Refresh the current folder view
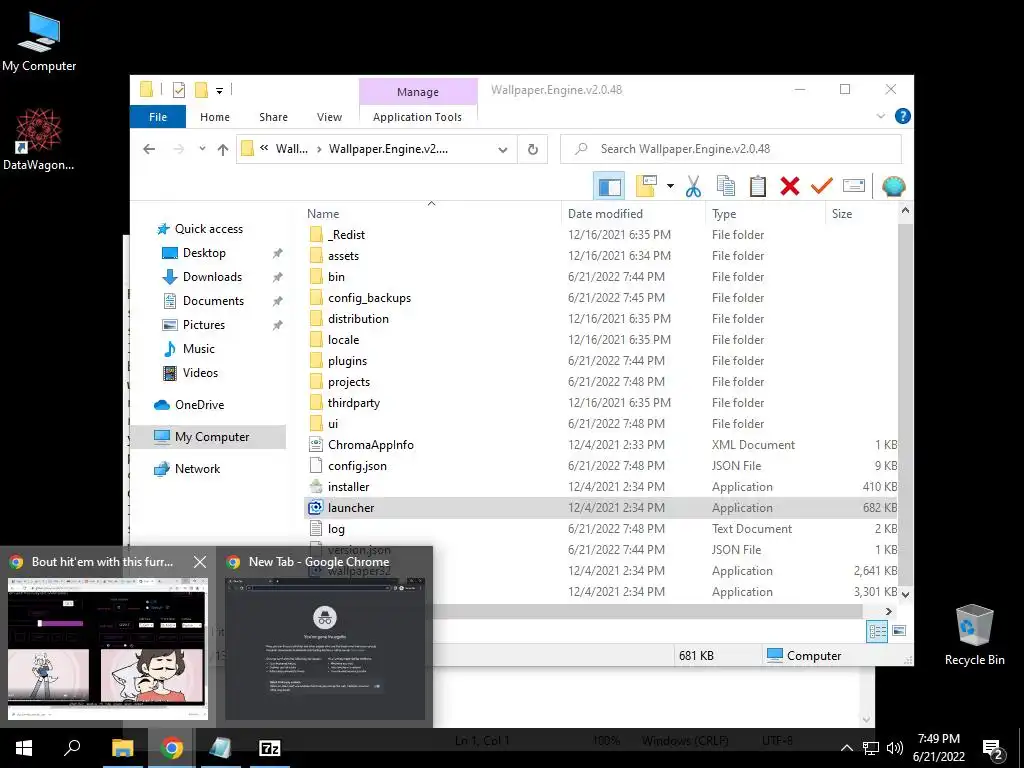The height and width of the screenshot is (768, 1024). [533, 150]
